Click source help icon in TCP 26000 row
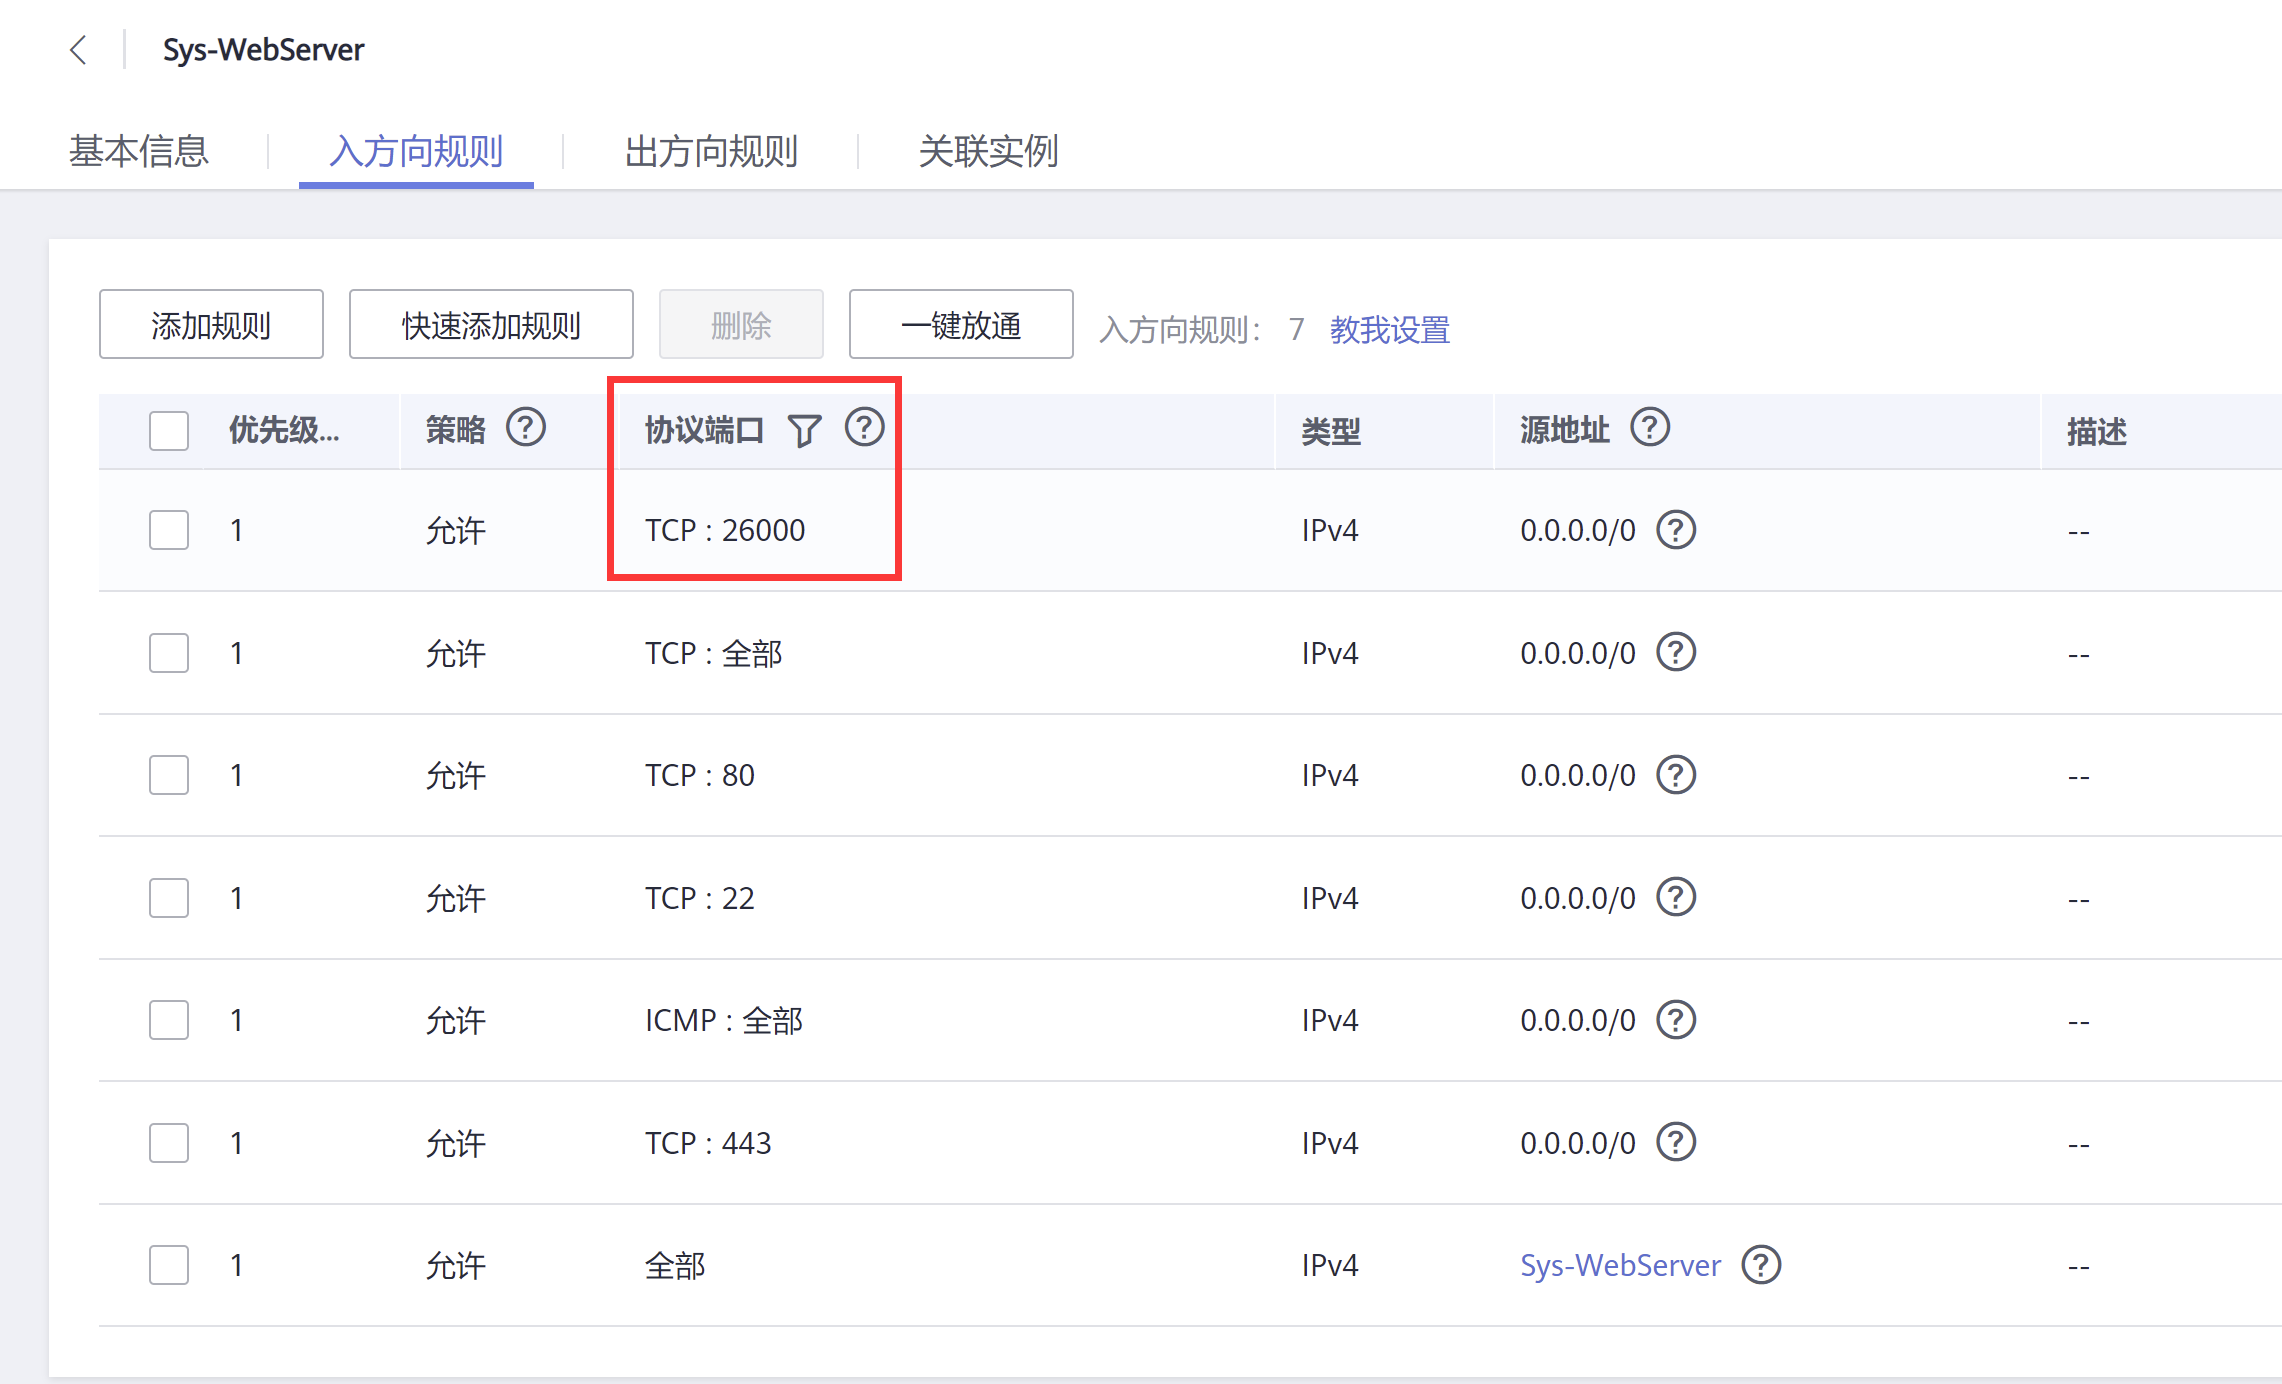Viewport: 2282px width, 1384px height. point(1676,530)
